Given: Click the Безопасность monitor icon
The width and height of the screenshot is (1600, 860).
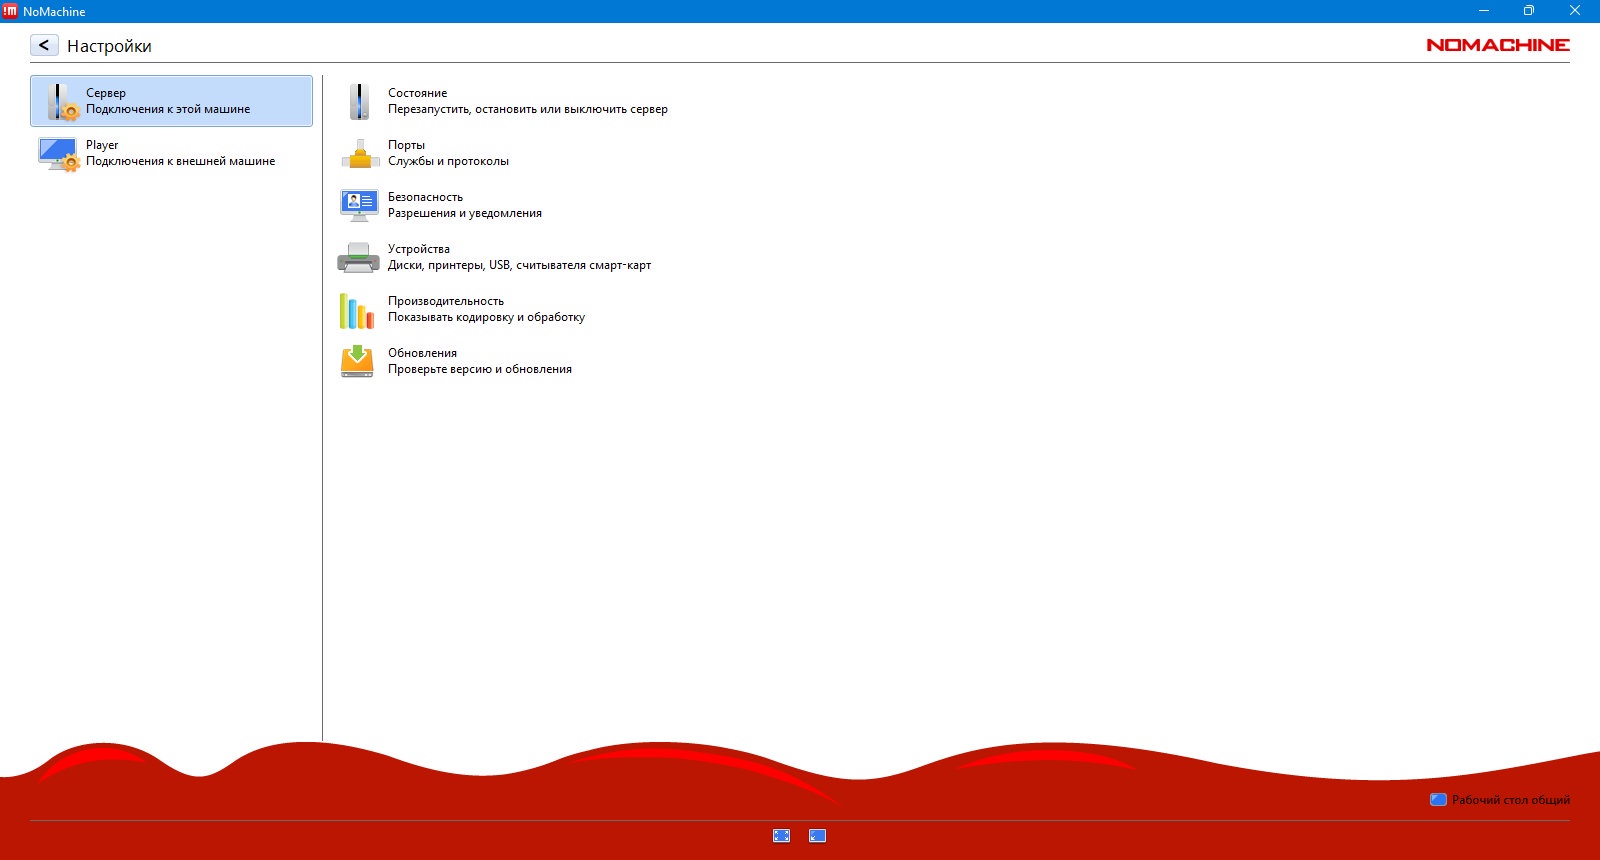Looking at the screenshot, I should [x=359, y=205].
